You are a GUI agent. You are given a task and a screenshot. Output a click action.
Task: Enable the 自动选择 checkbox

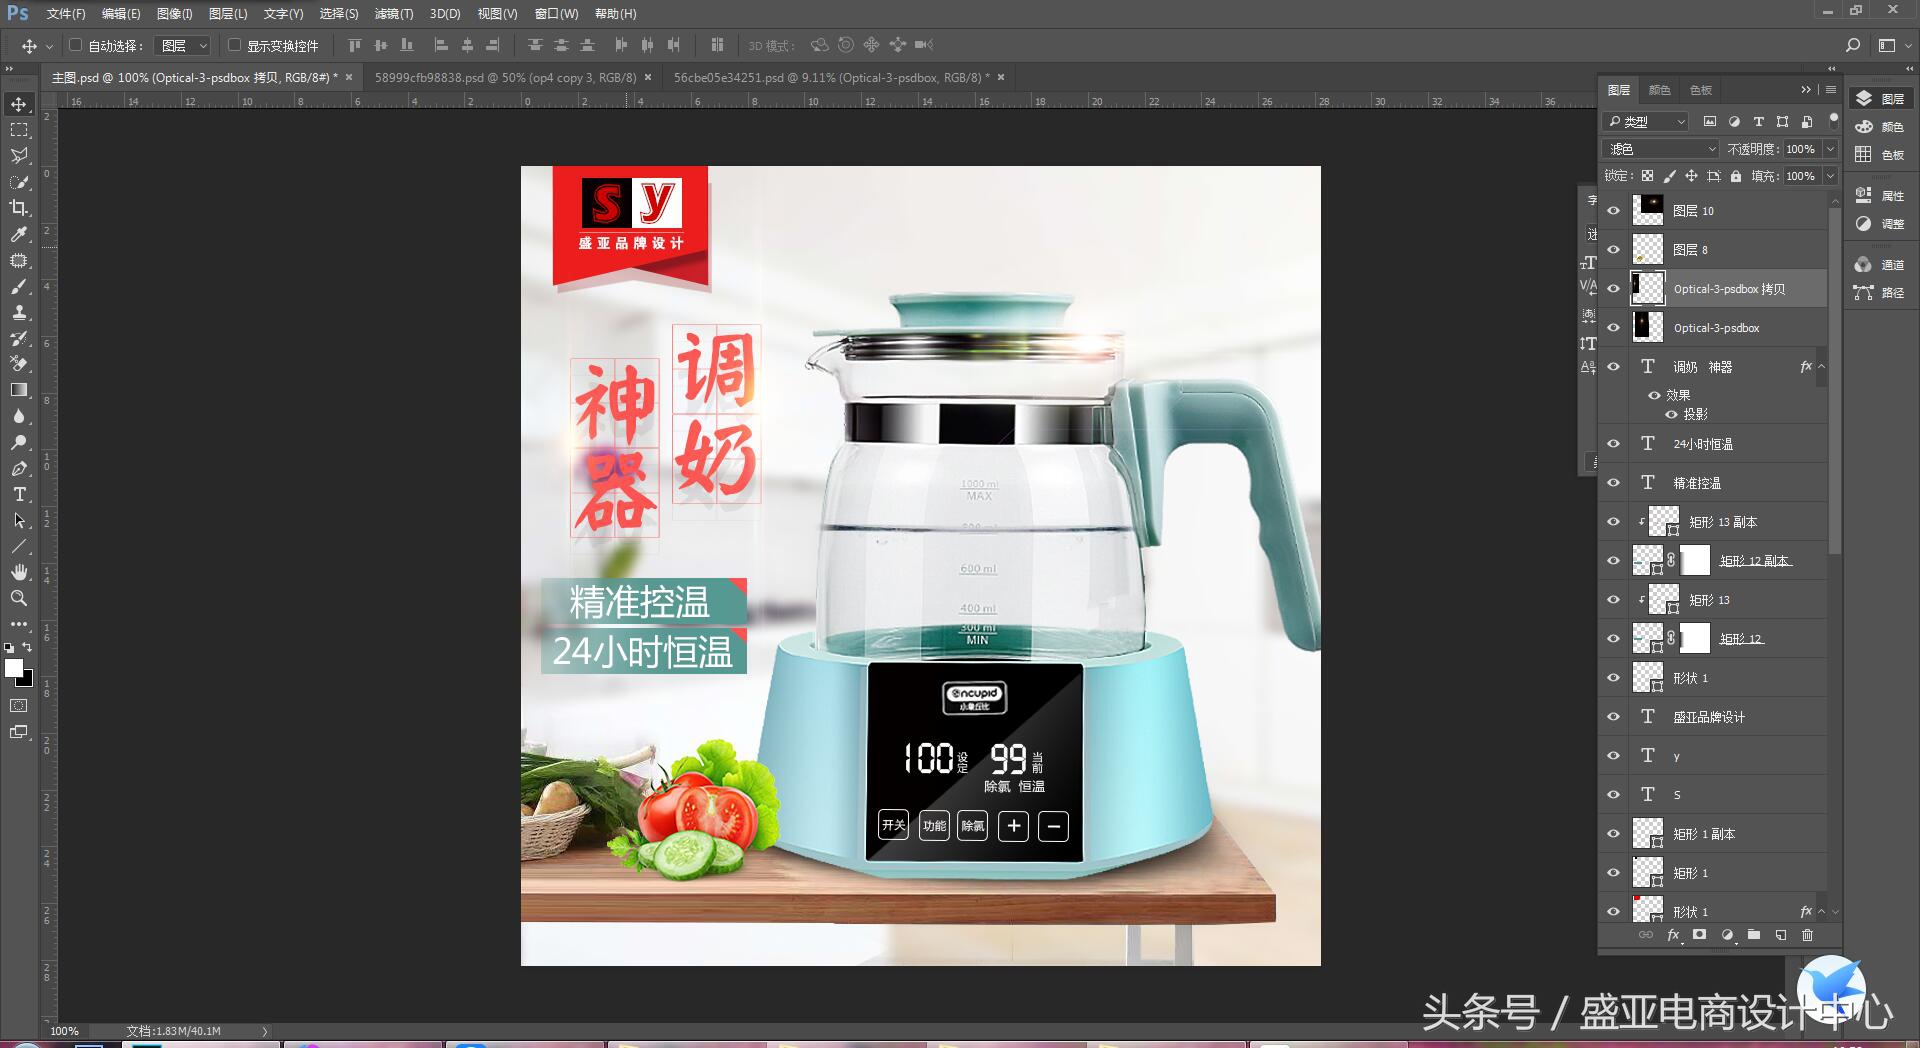pyautogui.click(x=76, y=45)
